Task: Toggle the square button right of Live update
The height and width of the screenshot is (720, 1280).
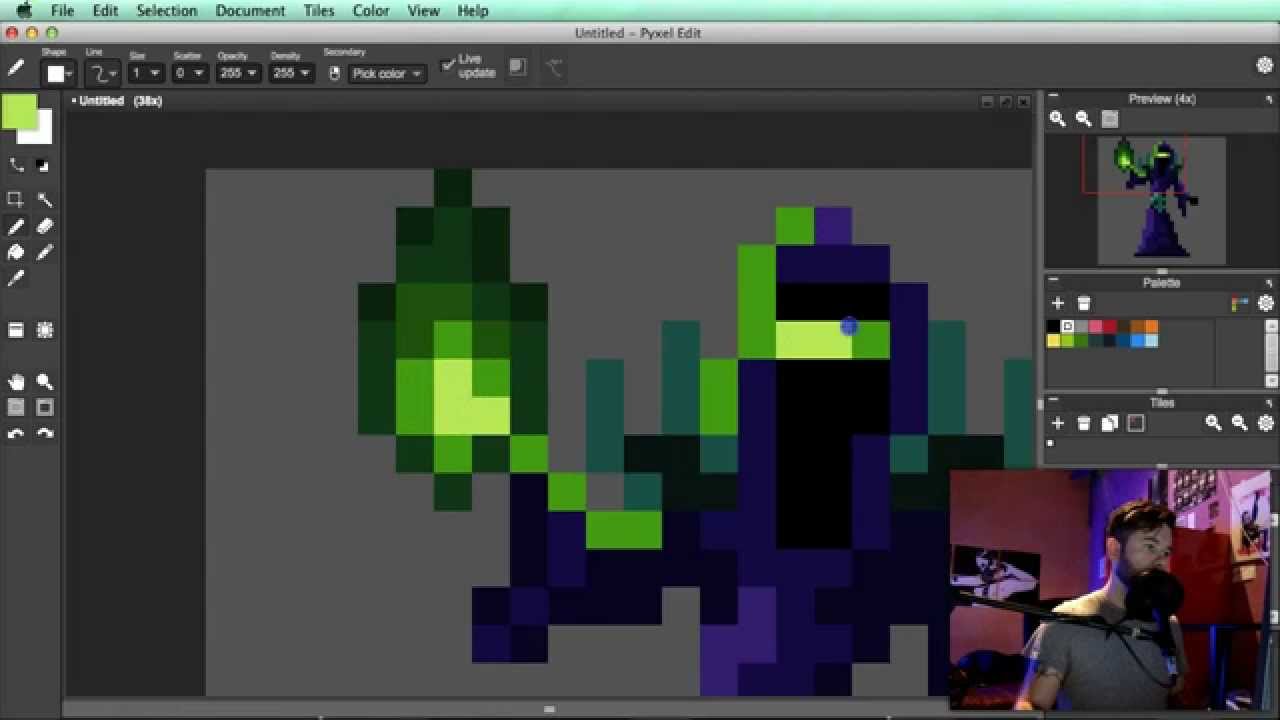Action: pos(517,66)
